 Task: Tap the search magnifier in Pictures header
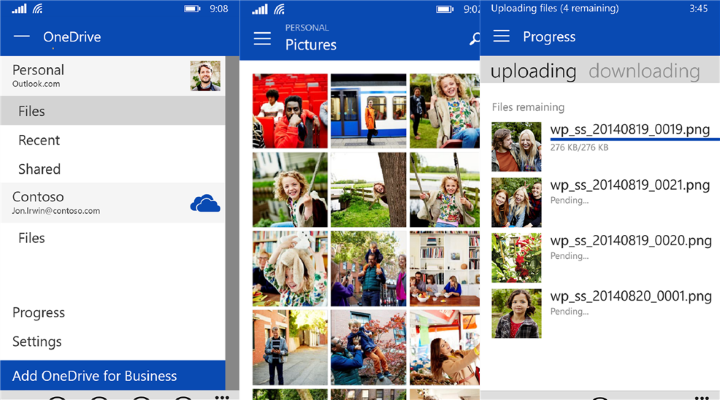click(475, 39)
